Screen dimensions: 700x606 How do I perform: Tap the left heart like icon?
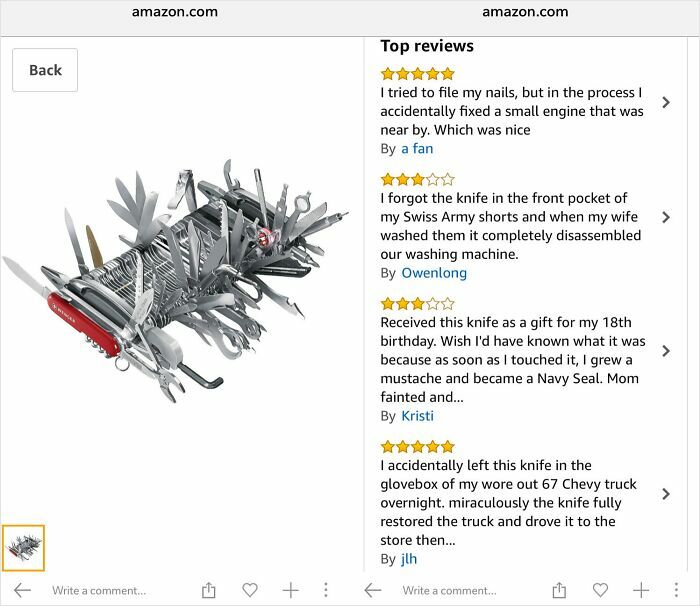251,590
